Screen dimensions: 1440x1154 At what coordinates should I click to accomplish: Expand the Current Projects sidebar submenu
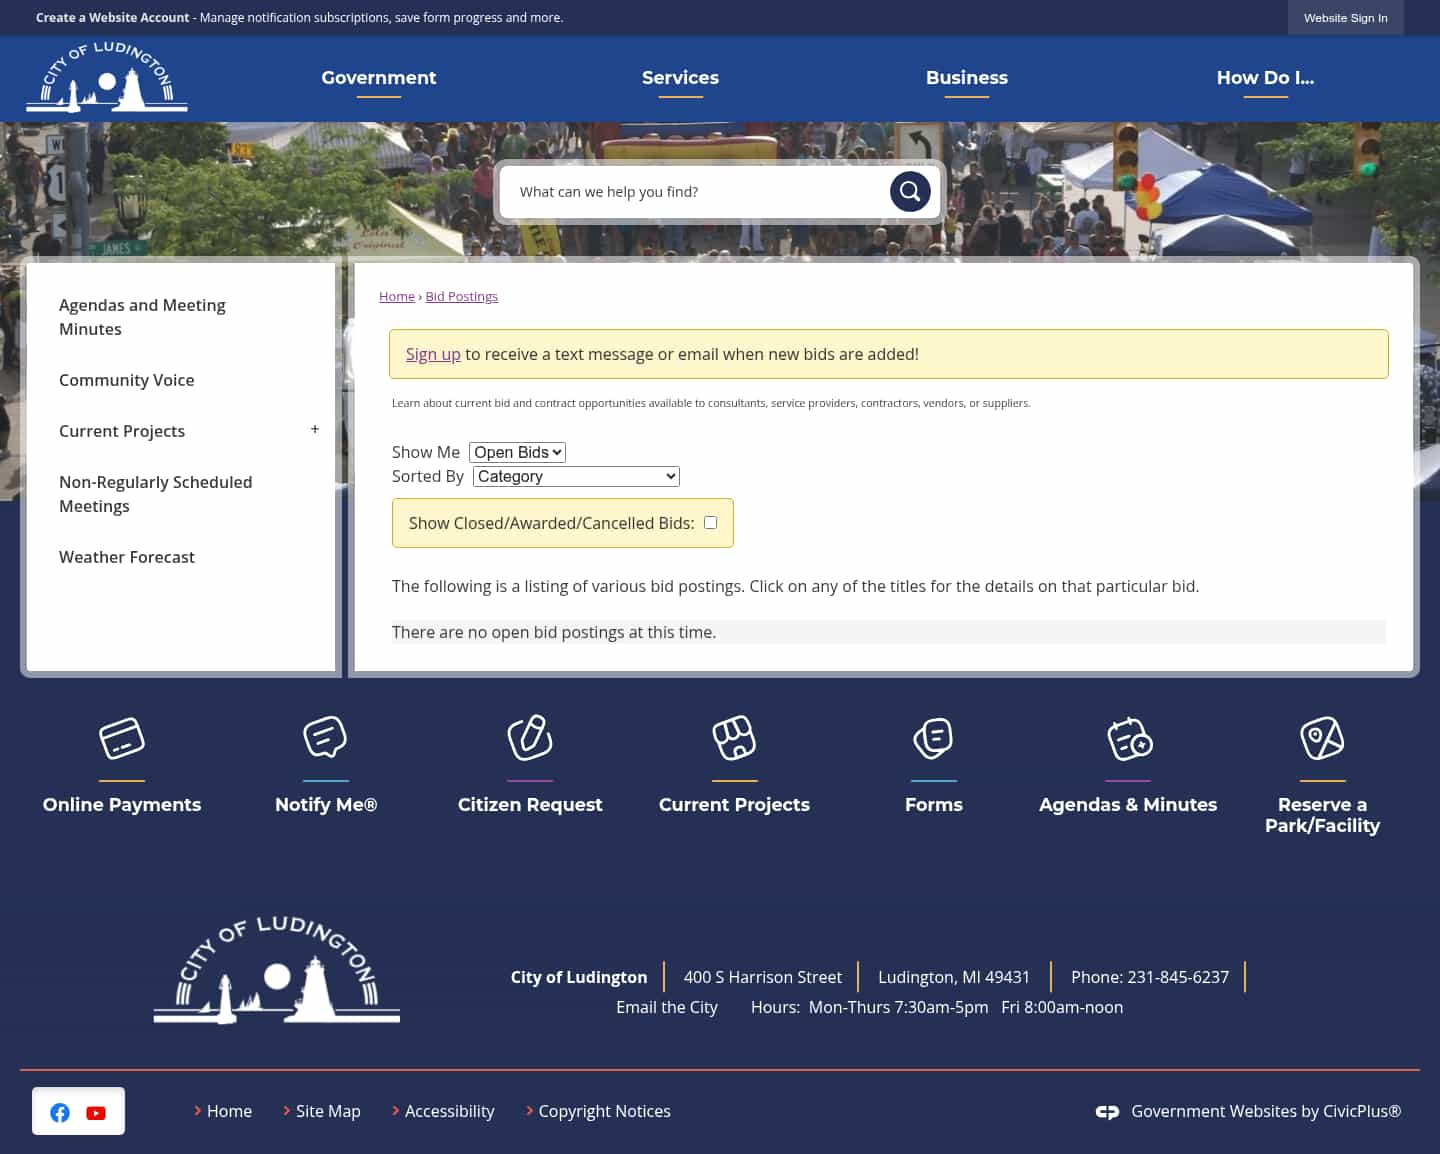pyautogui.click(x=315, y=429)
